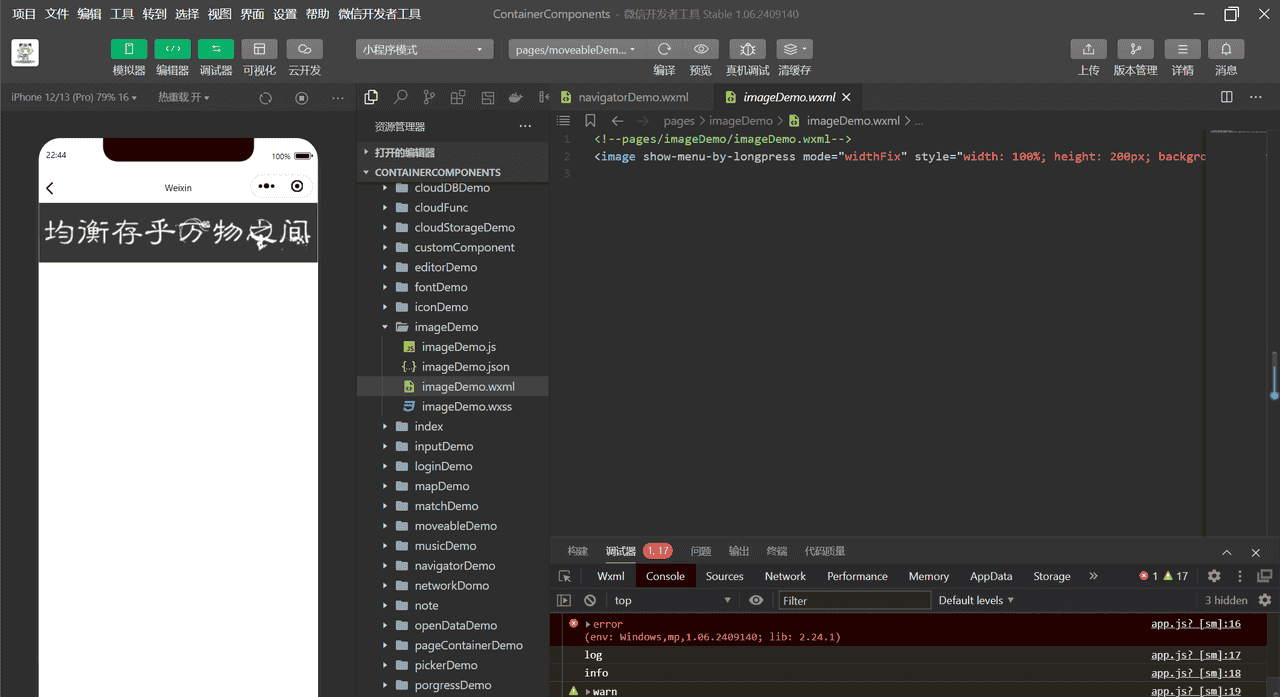Screen dimensions: 1280x697
Task: Start real-device debugging (真机调试)
Action: [x=747, y=49]
